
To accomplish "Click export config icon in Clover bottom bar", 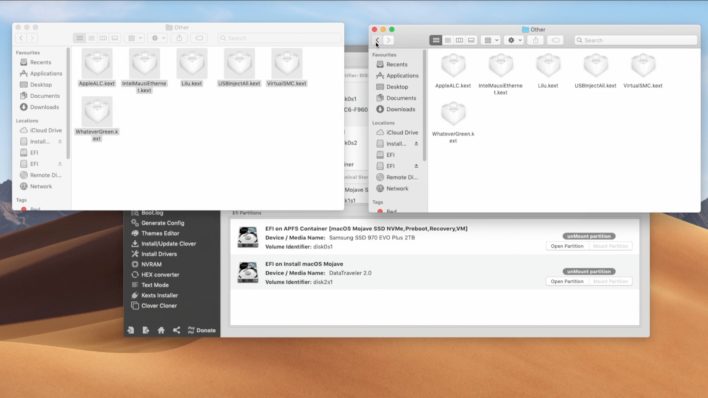I will (146, 331).
